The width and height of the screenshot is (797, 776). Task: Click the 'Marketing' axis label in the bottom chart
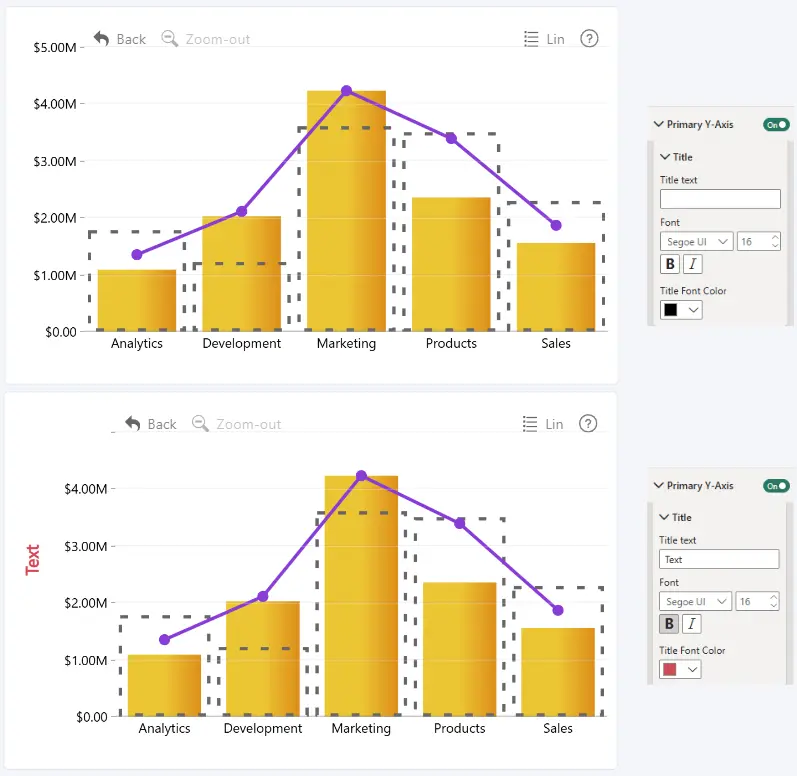tap(361, 728)
